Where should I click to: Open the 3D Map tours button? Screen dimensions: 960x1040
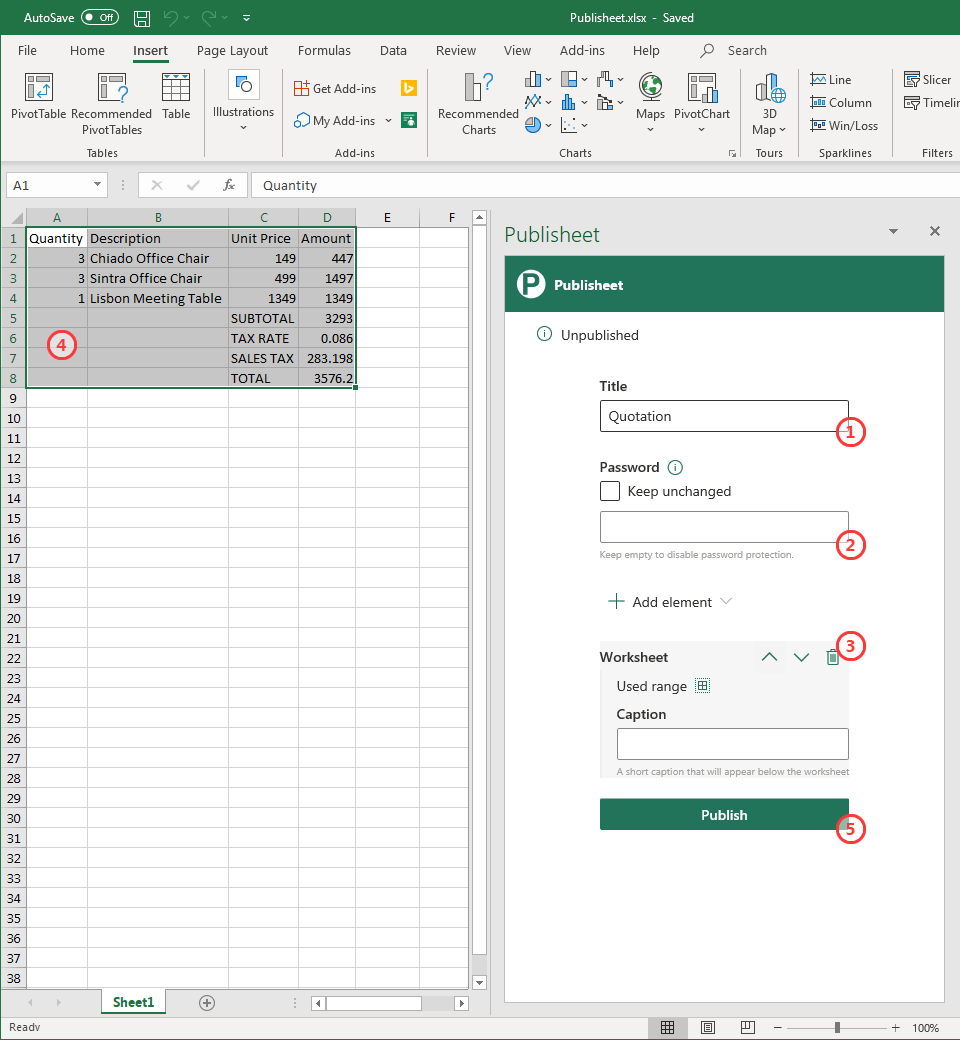[x=769, y=103]
